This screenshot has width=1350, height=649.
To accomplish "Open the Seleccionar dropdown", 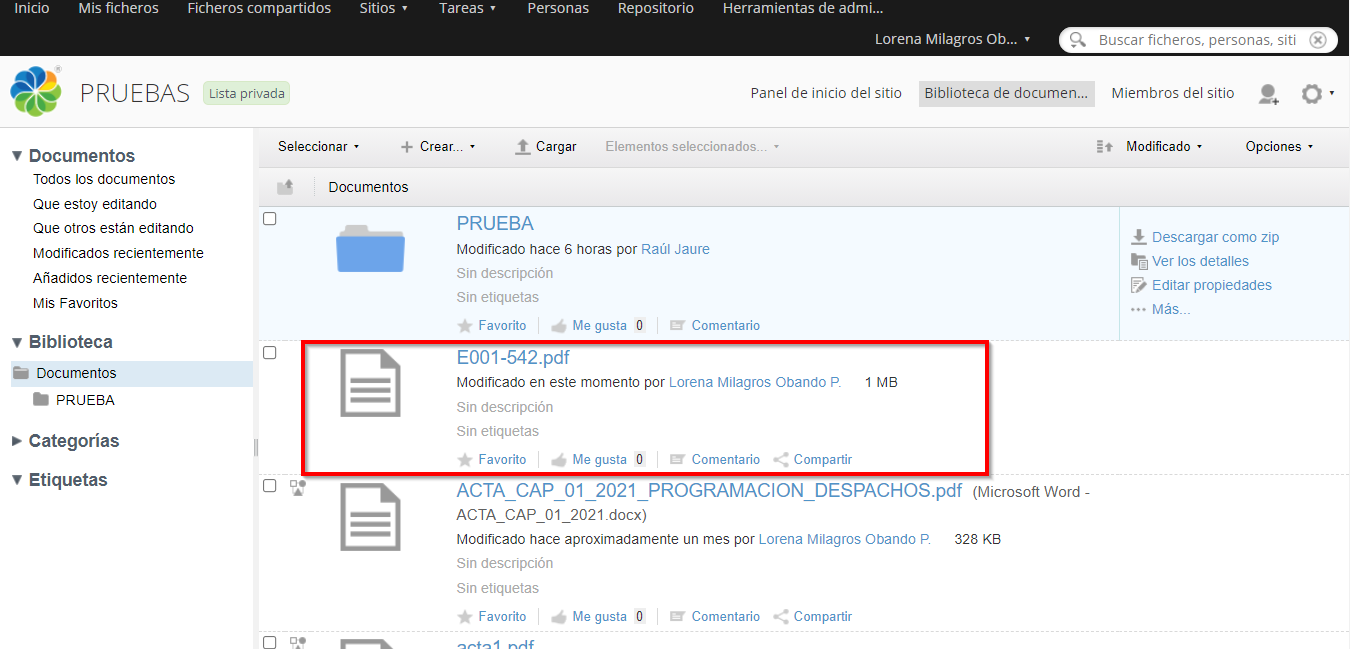I will 319,146.
